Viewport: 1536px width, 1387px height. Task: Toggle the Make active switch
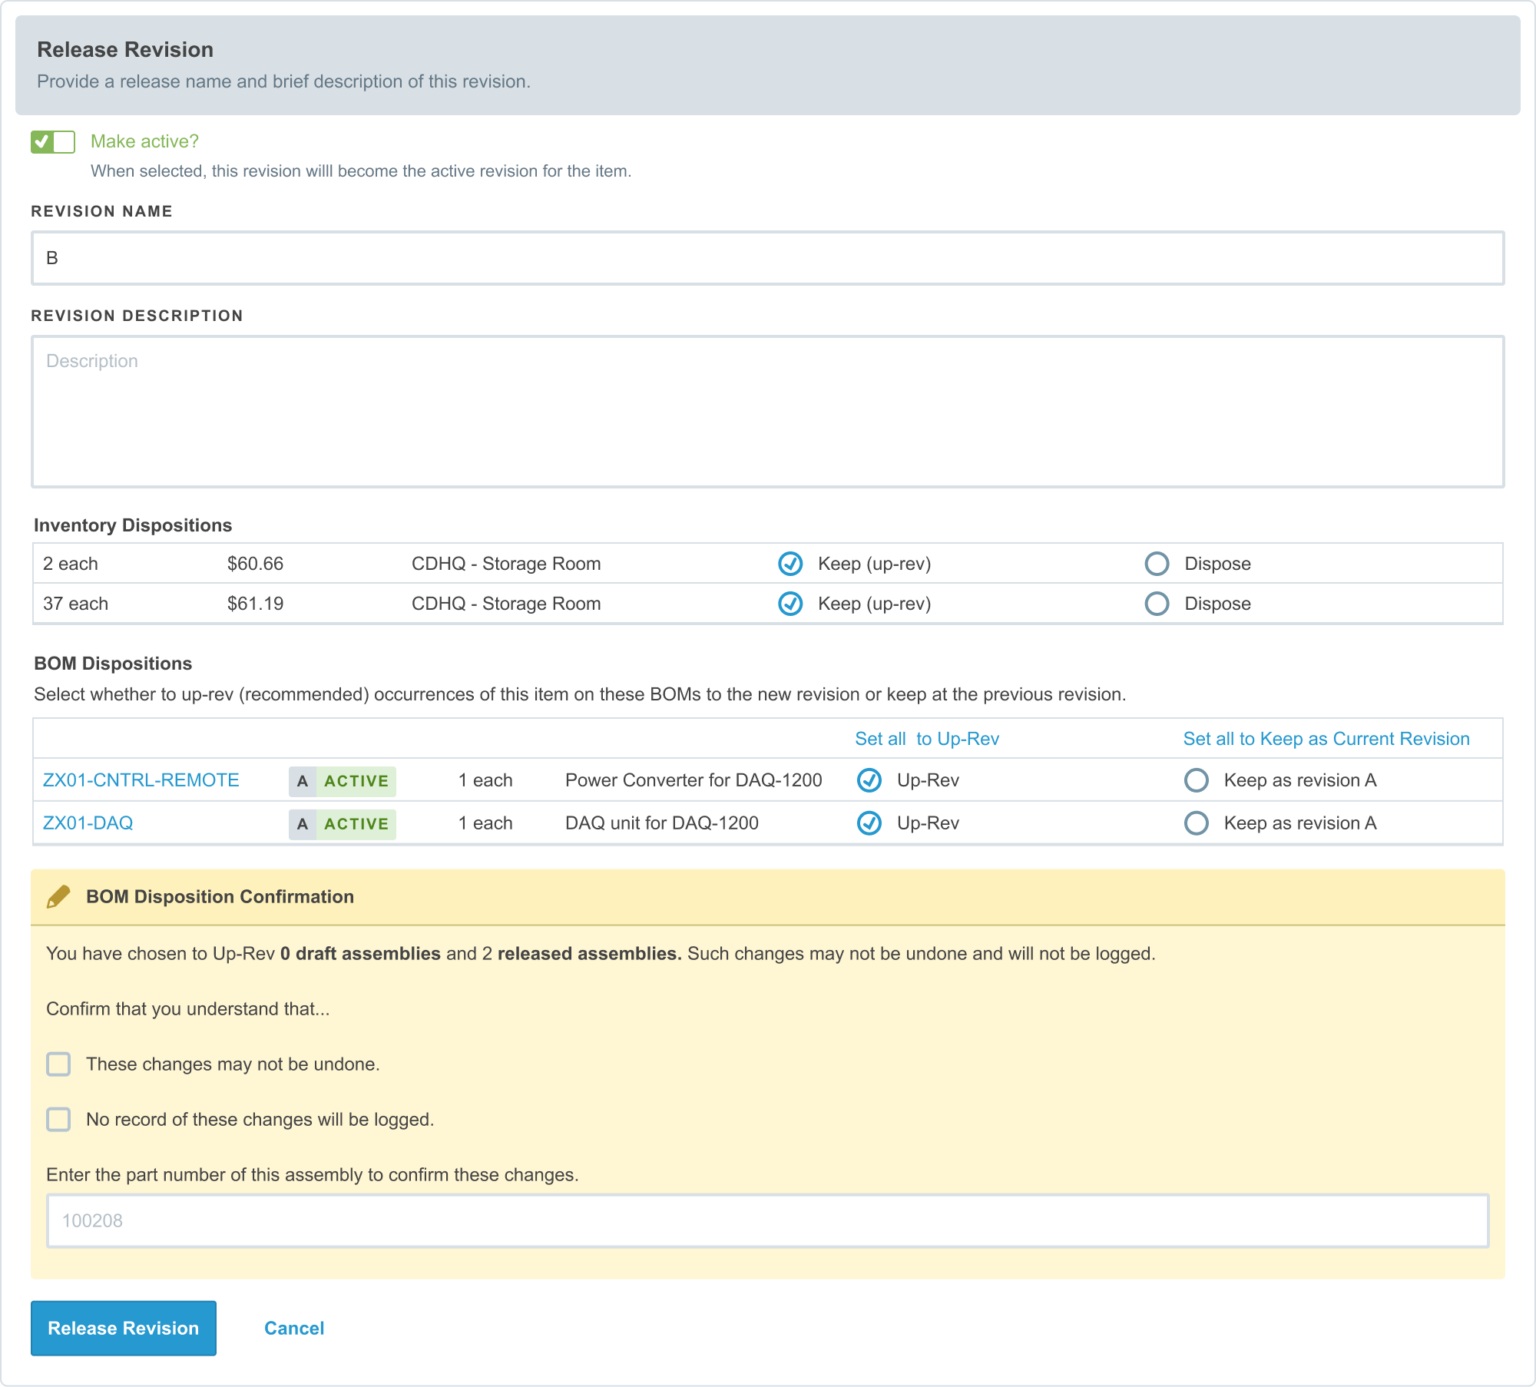point(53,142)
